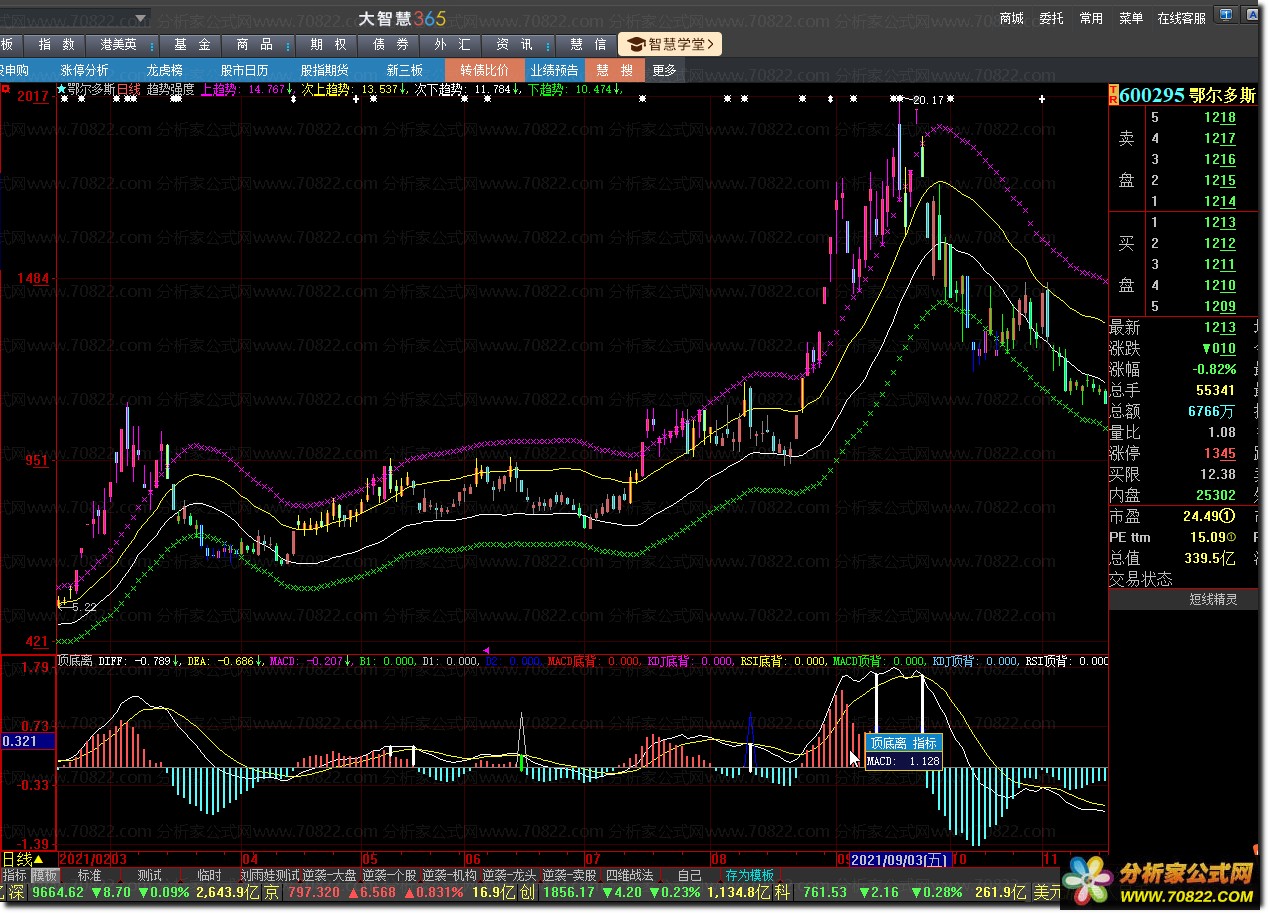The width and height of the screenshot is (1270, 913).
Task: Click the 转债比价 button
Action: click(485, 70)
